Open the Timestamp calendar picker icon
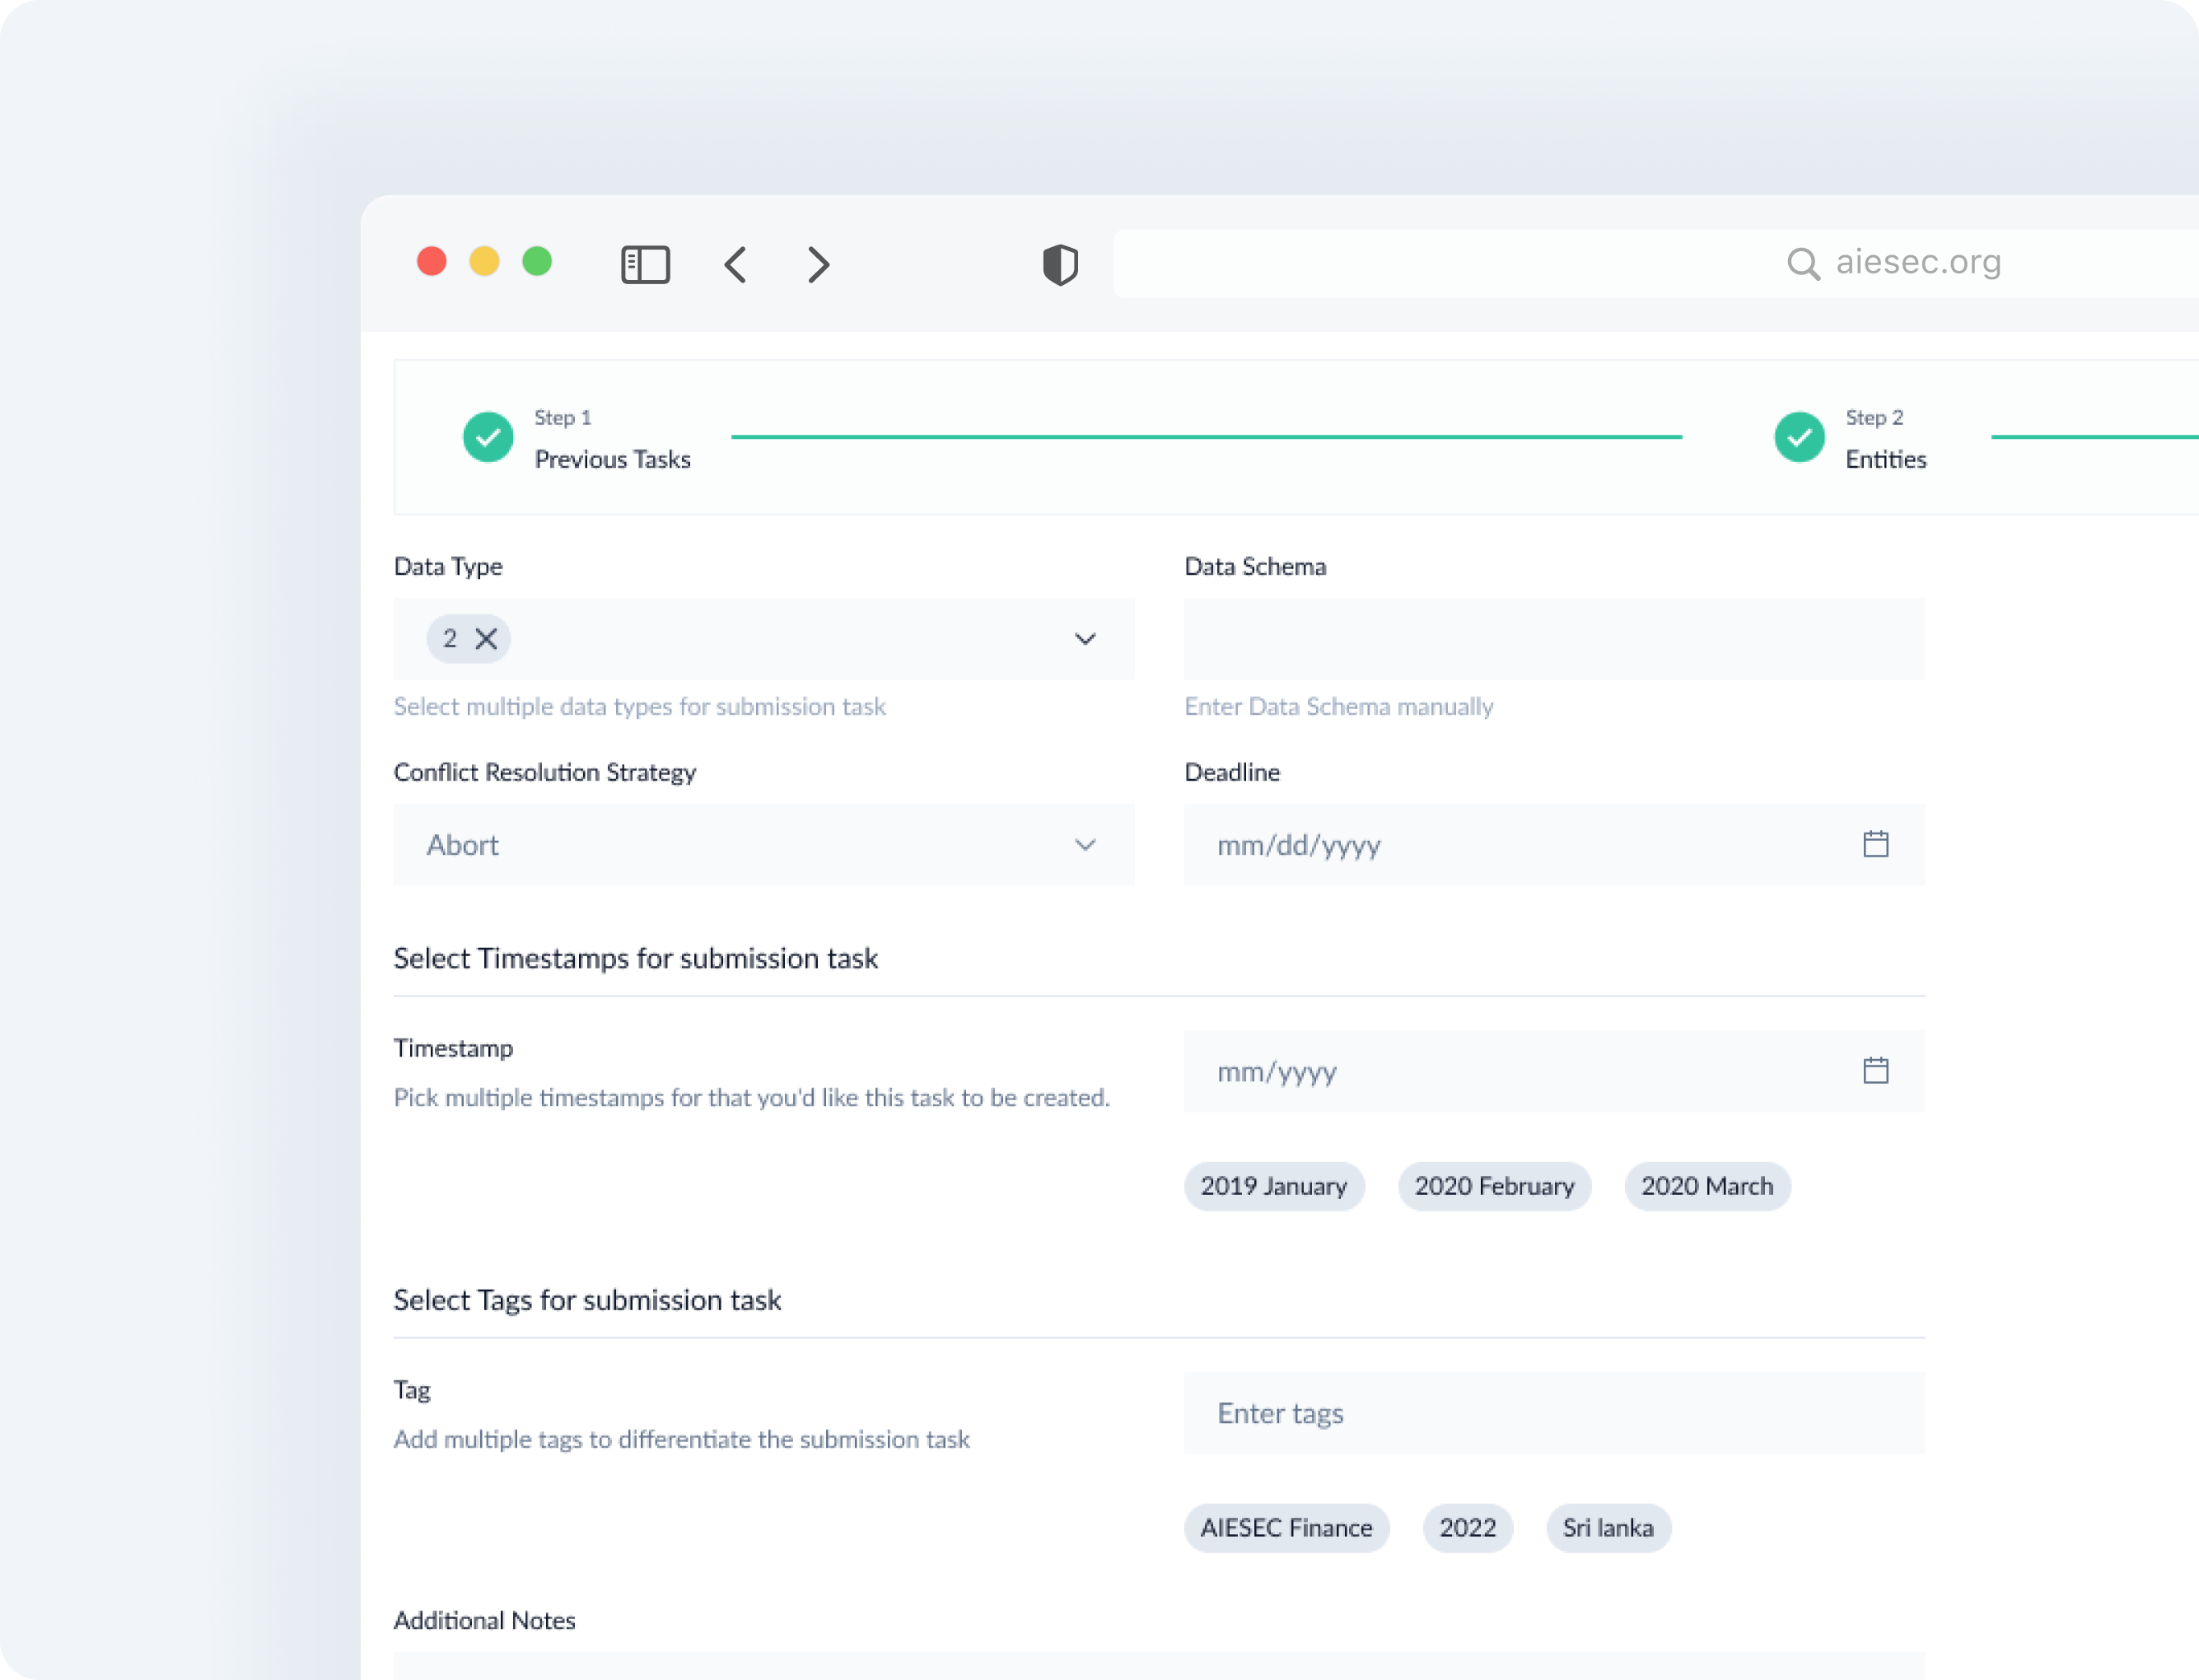The height and width of the screenshot is (1680, 2199). tap(1875, 1071)
